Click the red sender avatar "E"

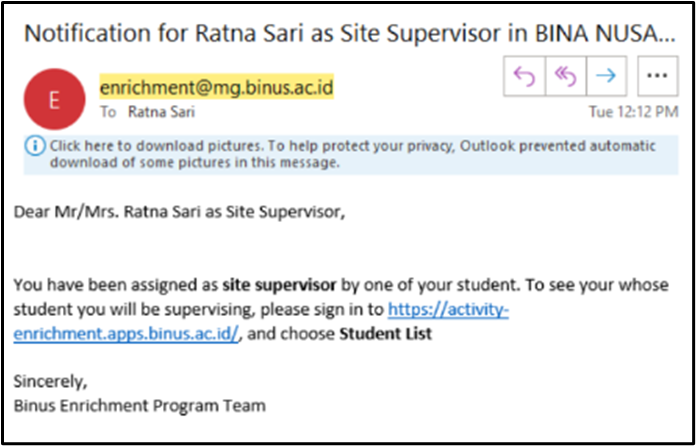(x=54, y=99)
